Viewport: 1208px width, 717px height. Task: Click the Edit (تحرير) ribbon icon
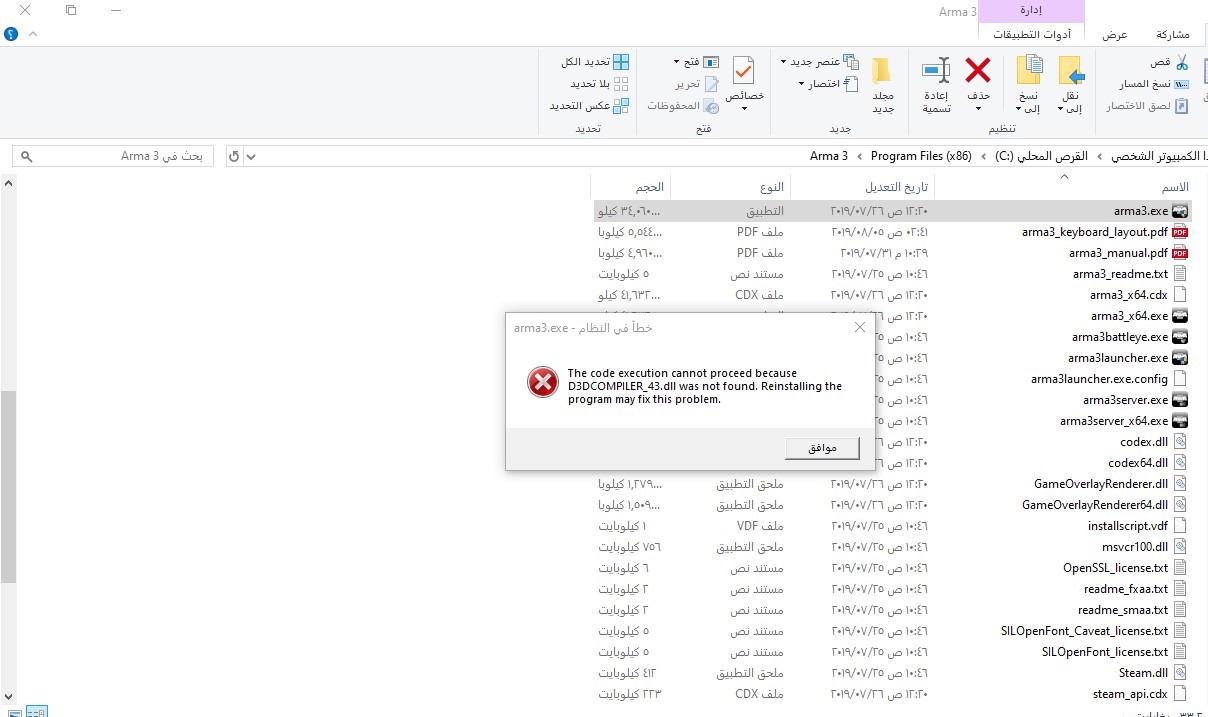(711, 84)
